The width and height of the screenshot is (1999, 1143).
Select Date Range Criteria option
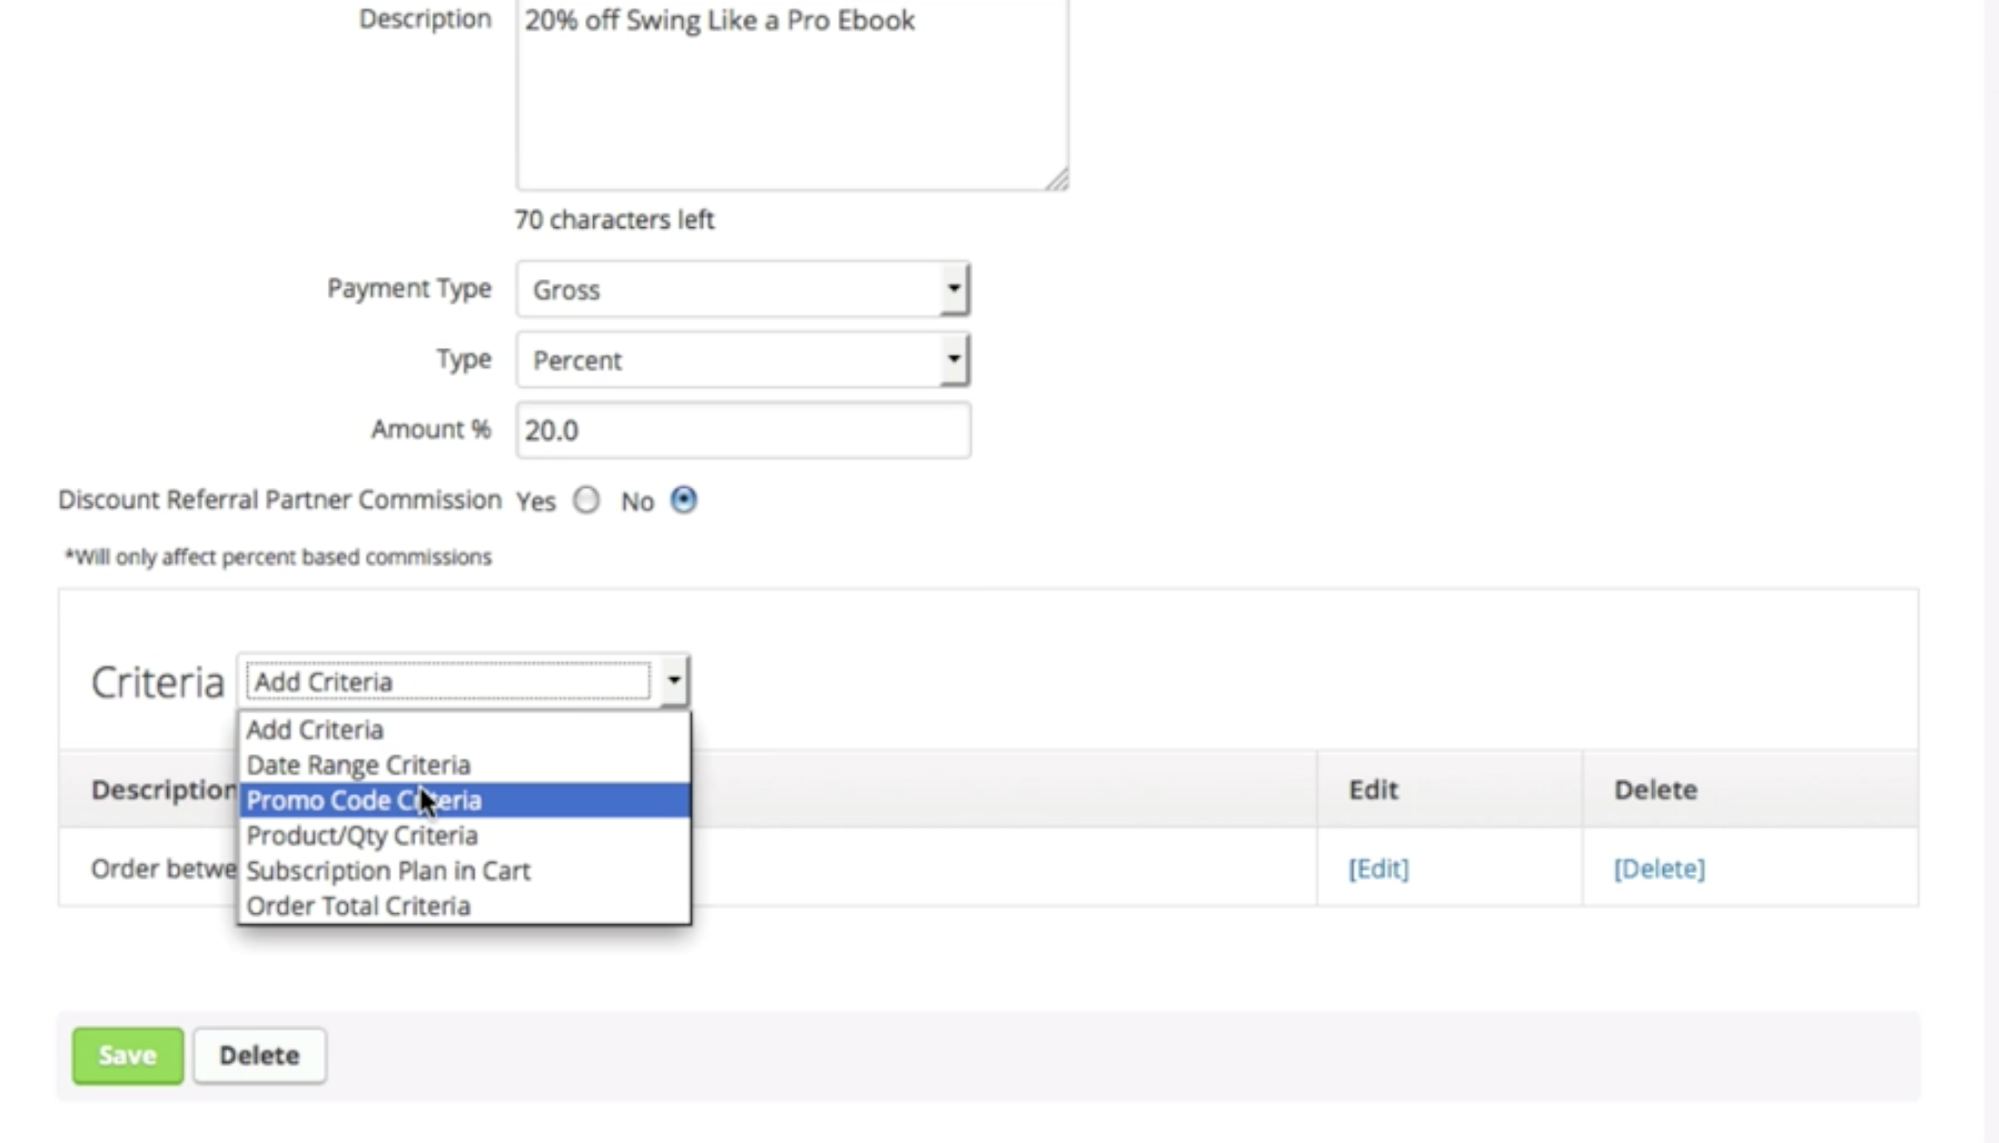[x=358, y=764]
